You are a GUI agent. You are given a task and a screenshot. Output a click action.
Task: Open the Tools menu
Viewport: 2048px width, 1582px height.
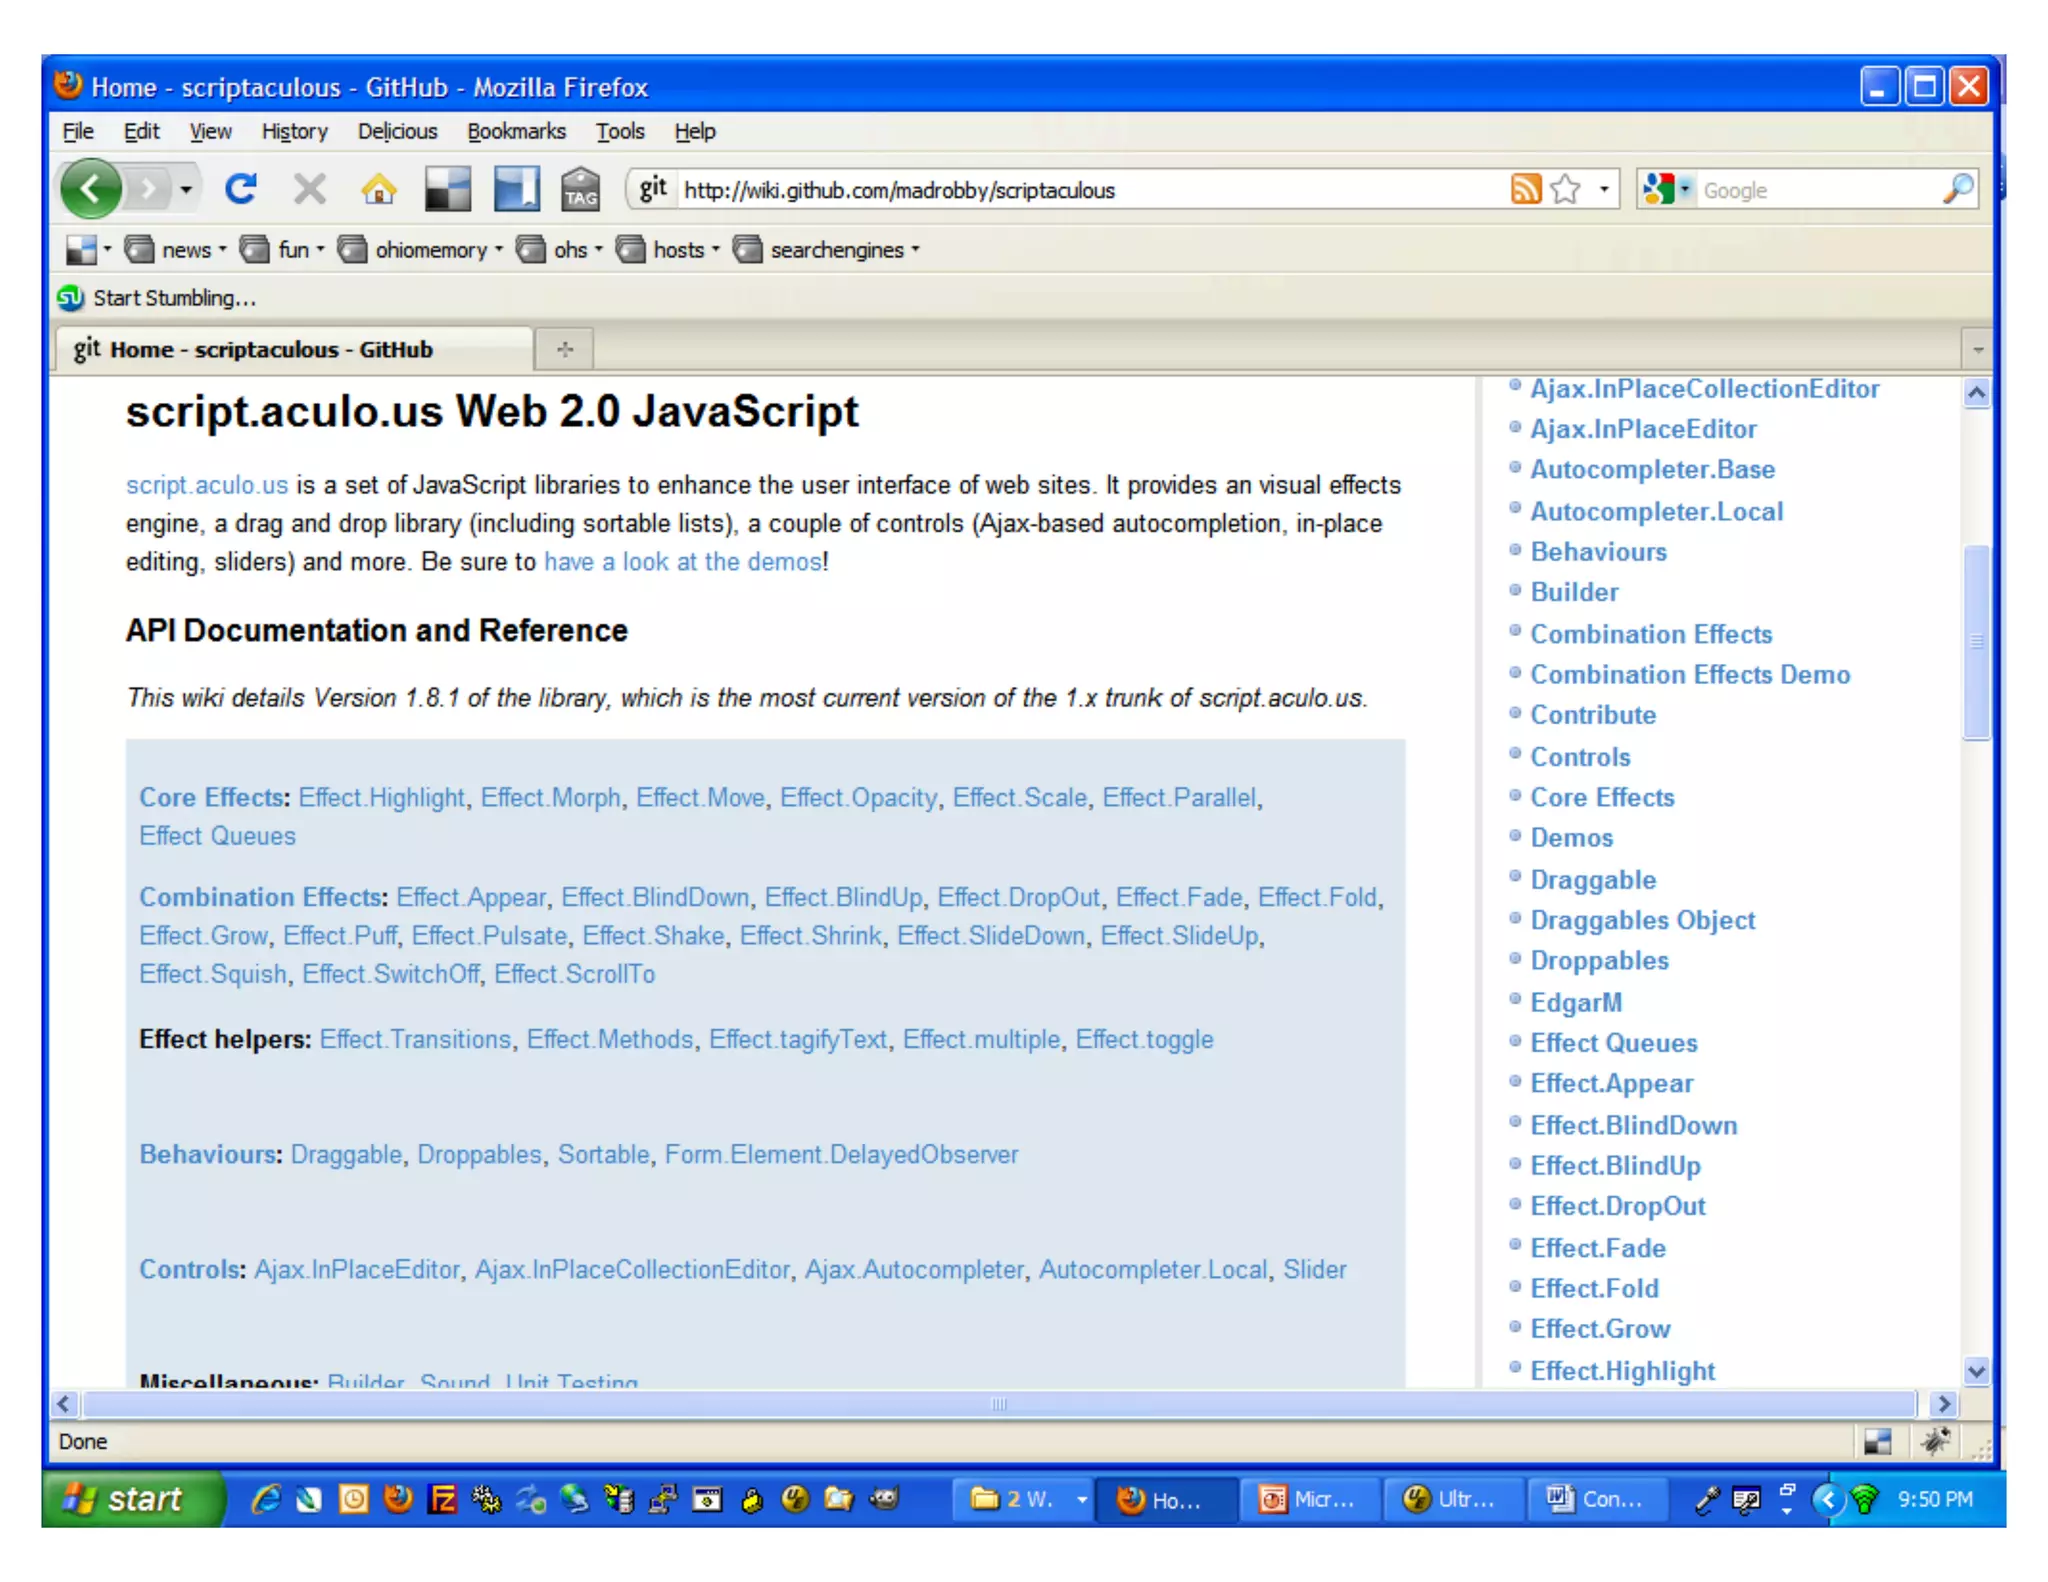(620, 131)
